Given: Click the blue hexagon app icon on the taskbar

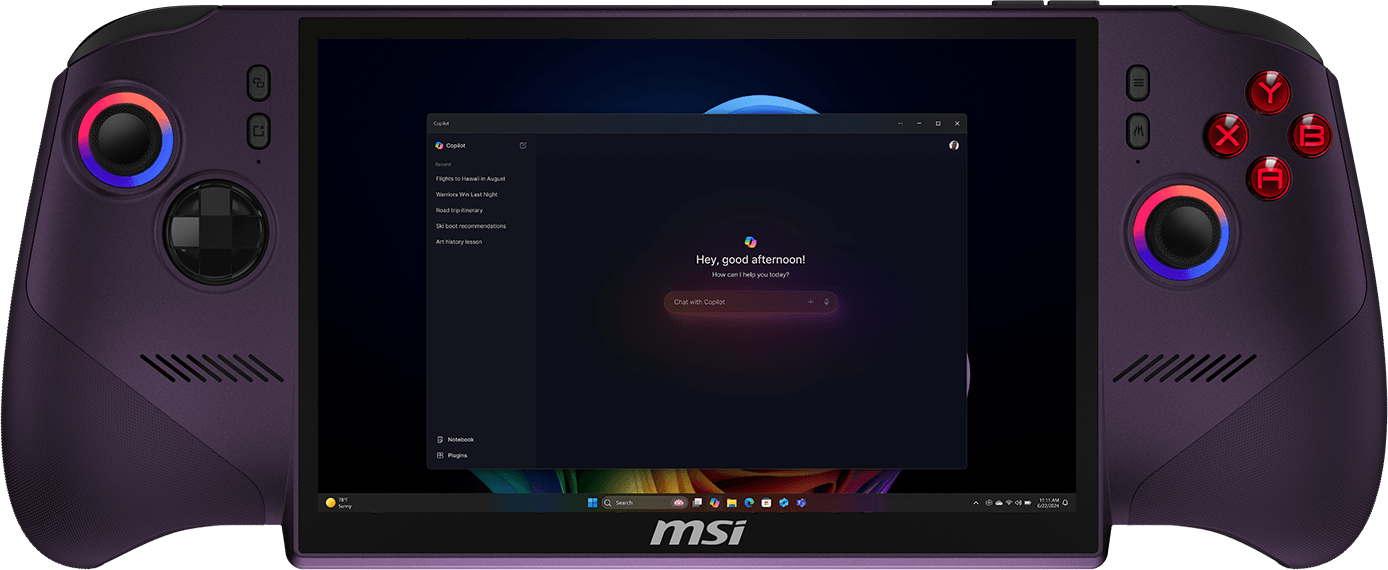Looking at the screenshot, I should [x=784, y=503].
